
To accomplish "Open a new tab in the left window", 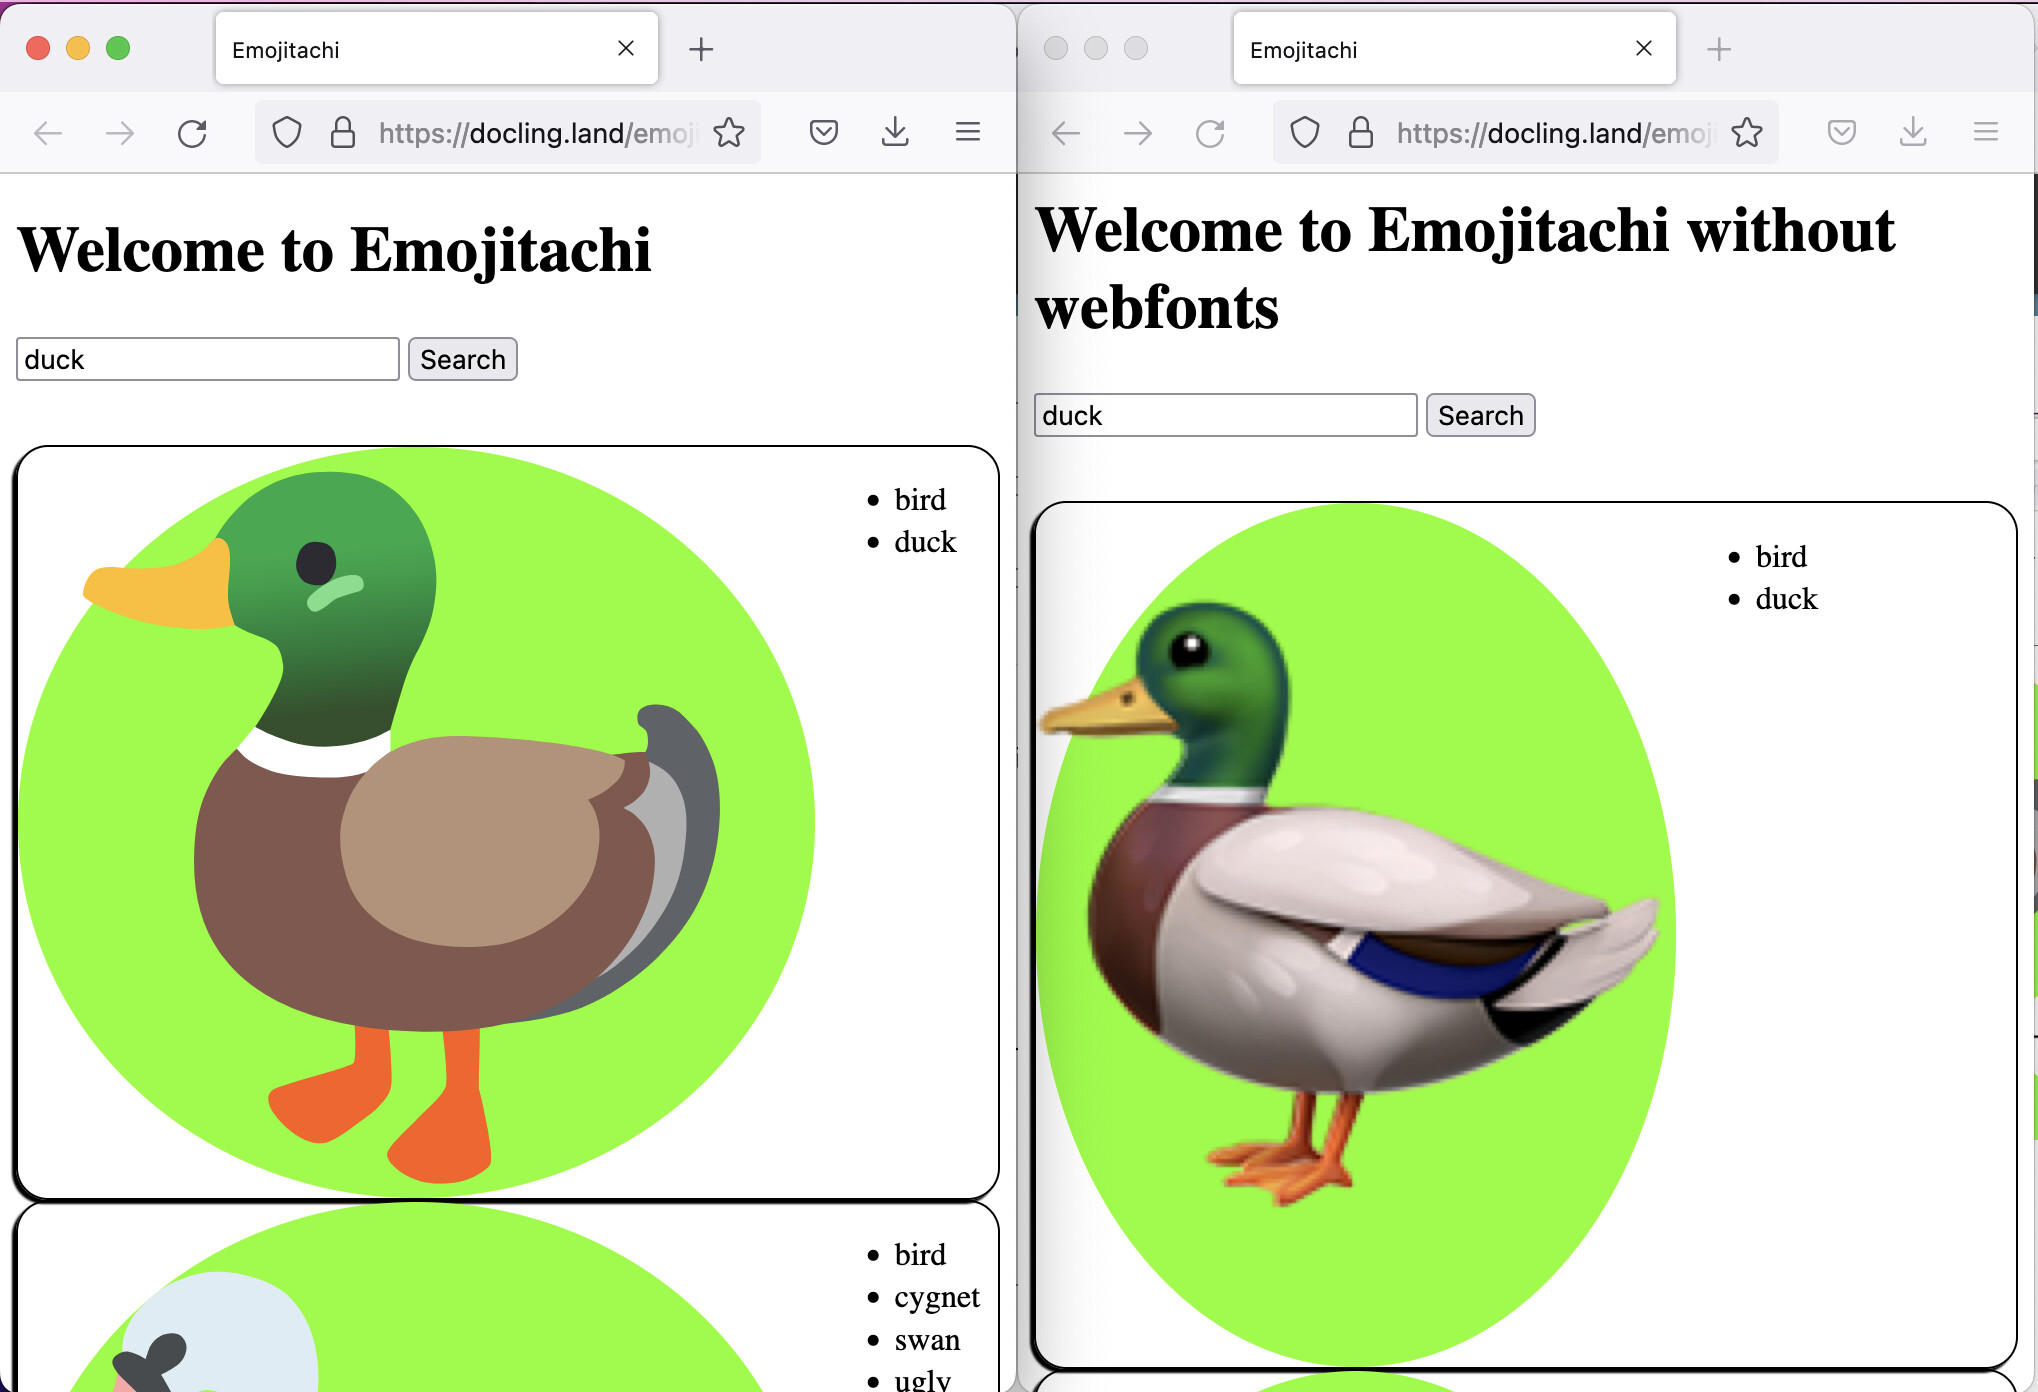I will tap(701, 49).
